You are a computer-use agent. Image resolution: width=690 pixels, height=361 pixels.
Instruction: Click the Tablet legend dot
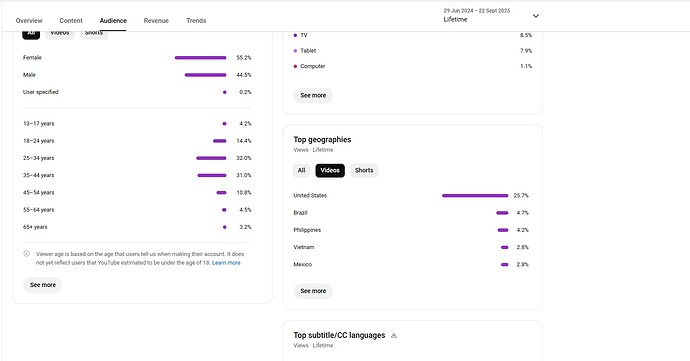(x=295, y=51)
